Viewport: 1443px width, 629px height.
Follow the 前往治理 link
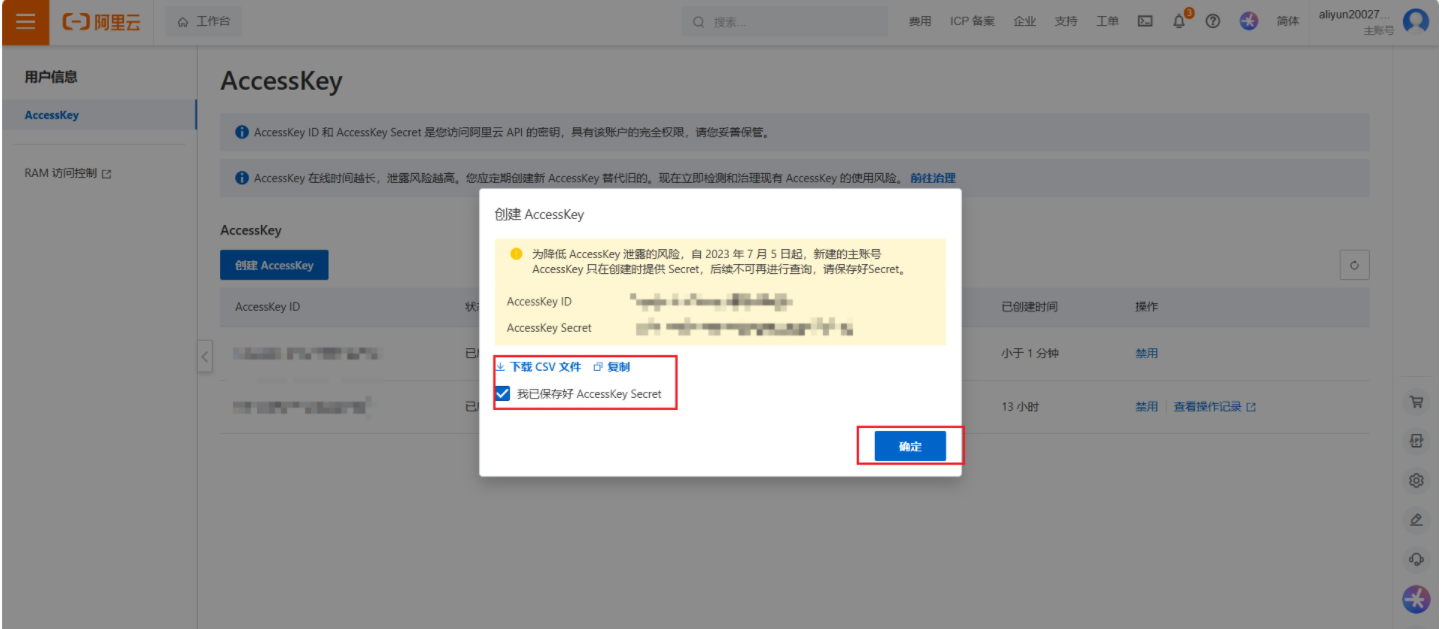[933, 178]
